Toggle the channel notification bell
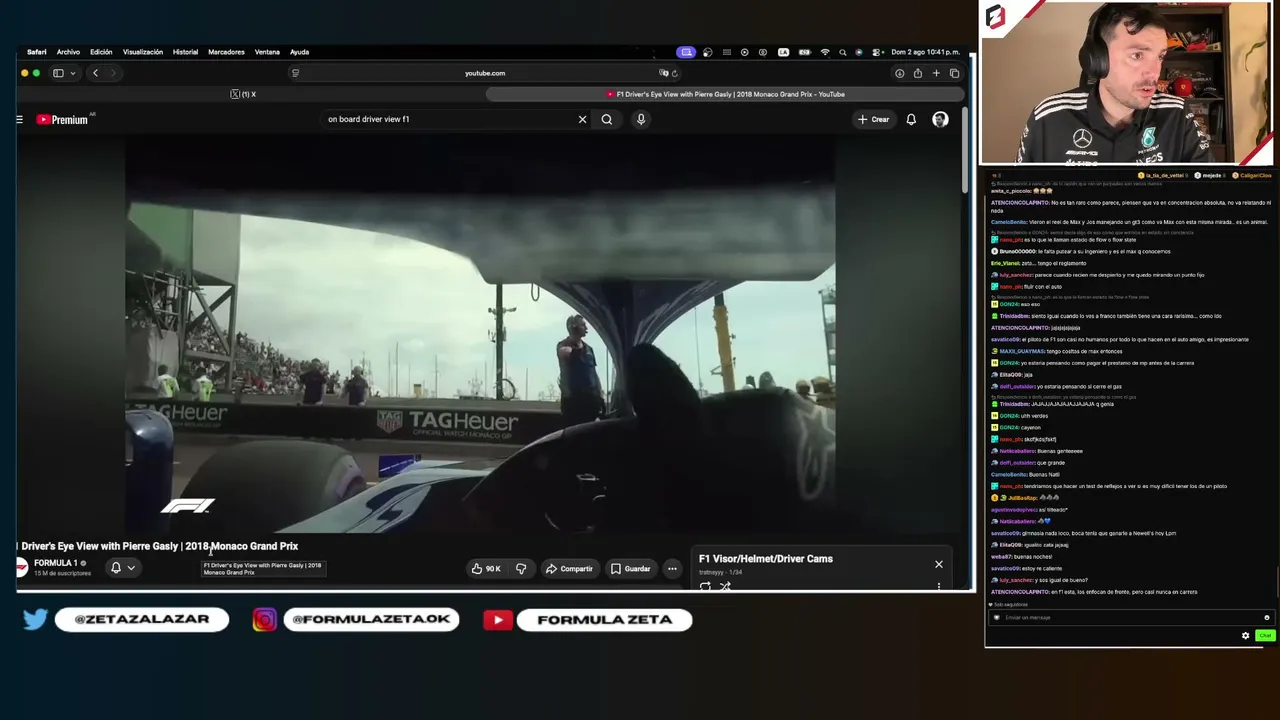This screenshot has width=1280, height=720. tap(116, 568)
